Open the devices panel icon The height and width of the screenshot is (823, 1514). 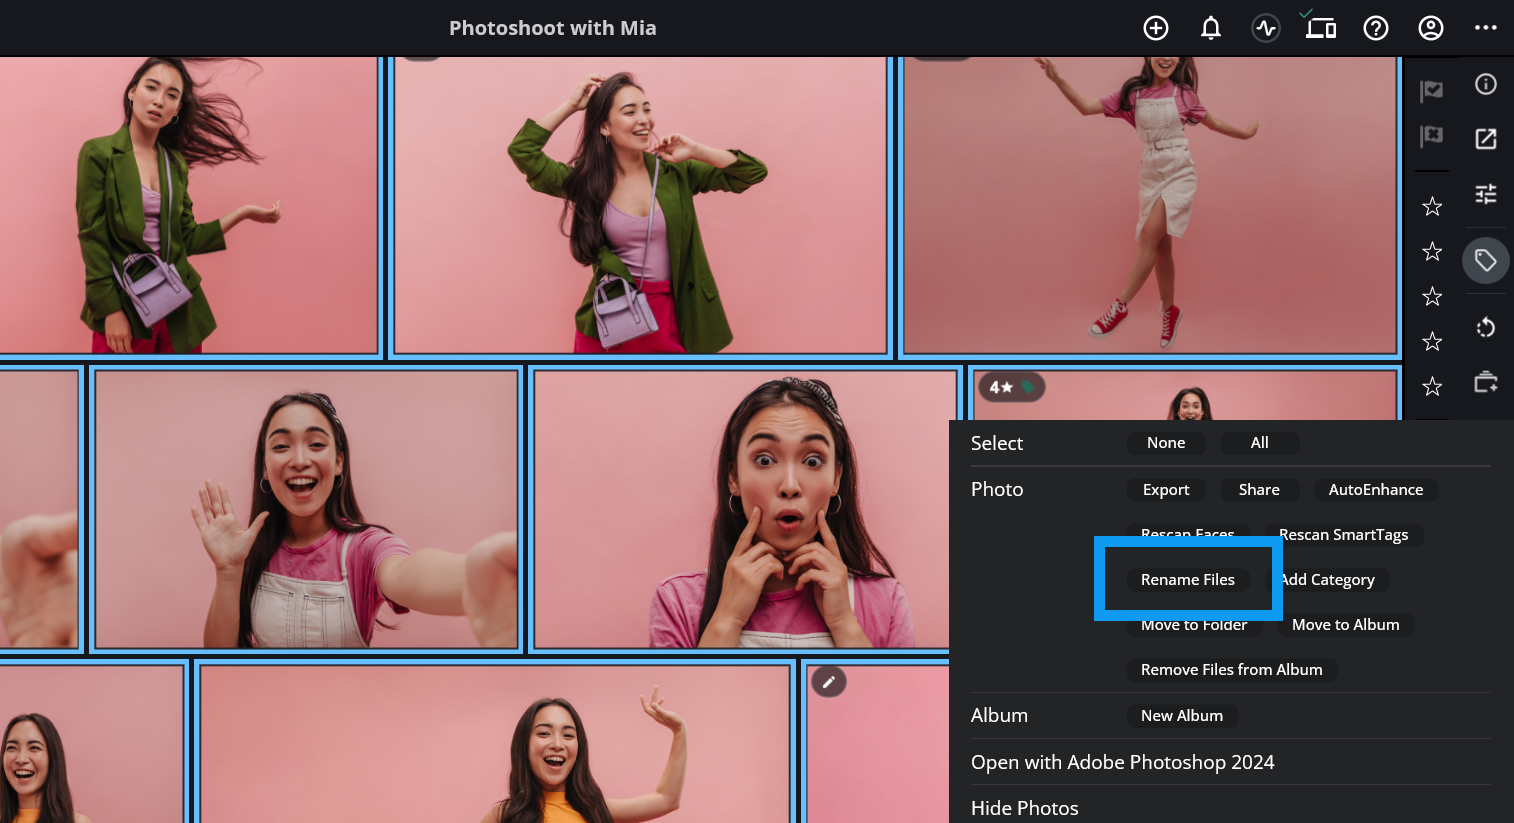coord(1321,28)
